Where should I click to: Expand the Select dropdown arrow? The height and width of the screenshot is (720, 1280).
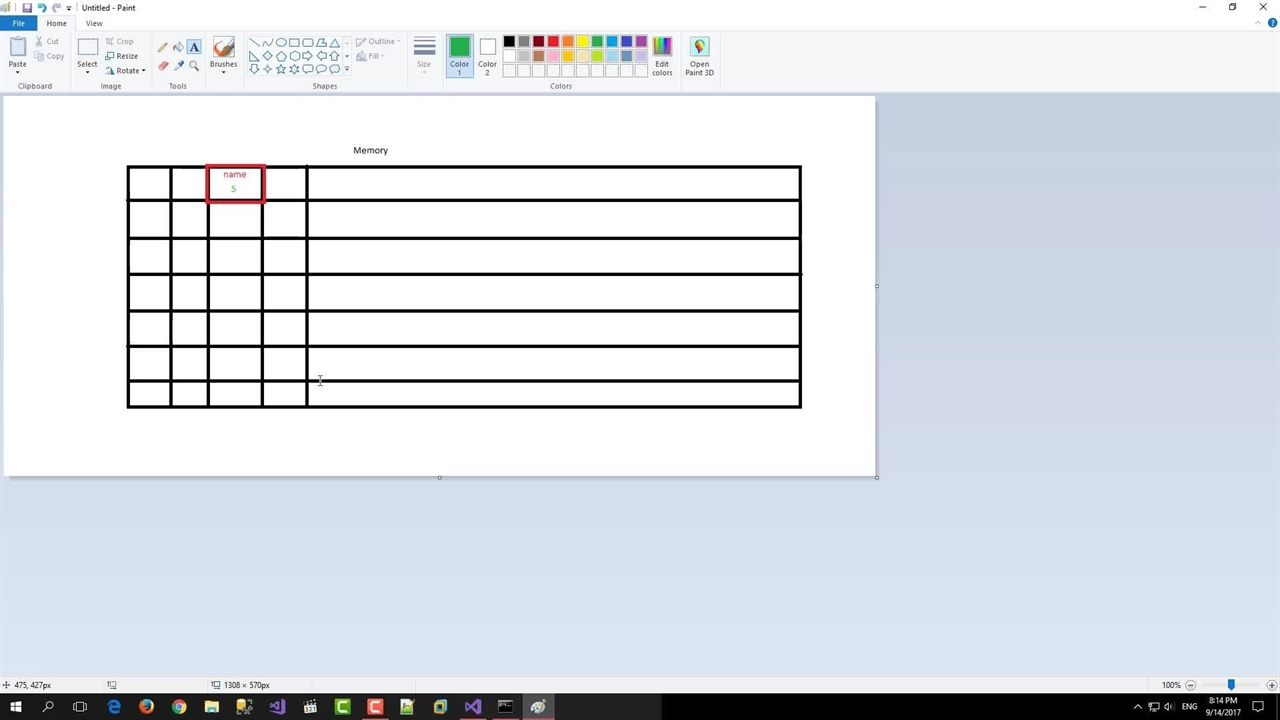tap(88, 73)
